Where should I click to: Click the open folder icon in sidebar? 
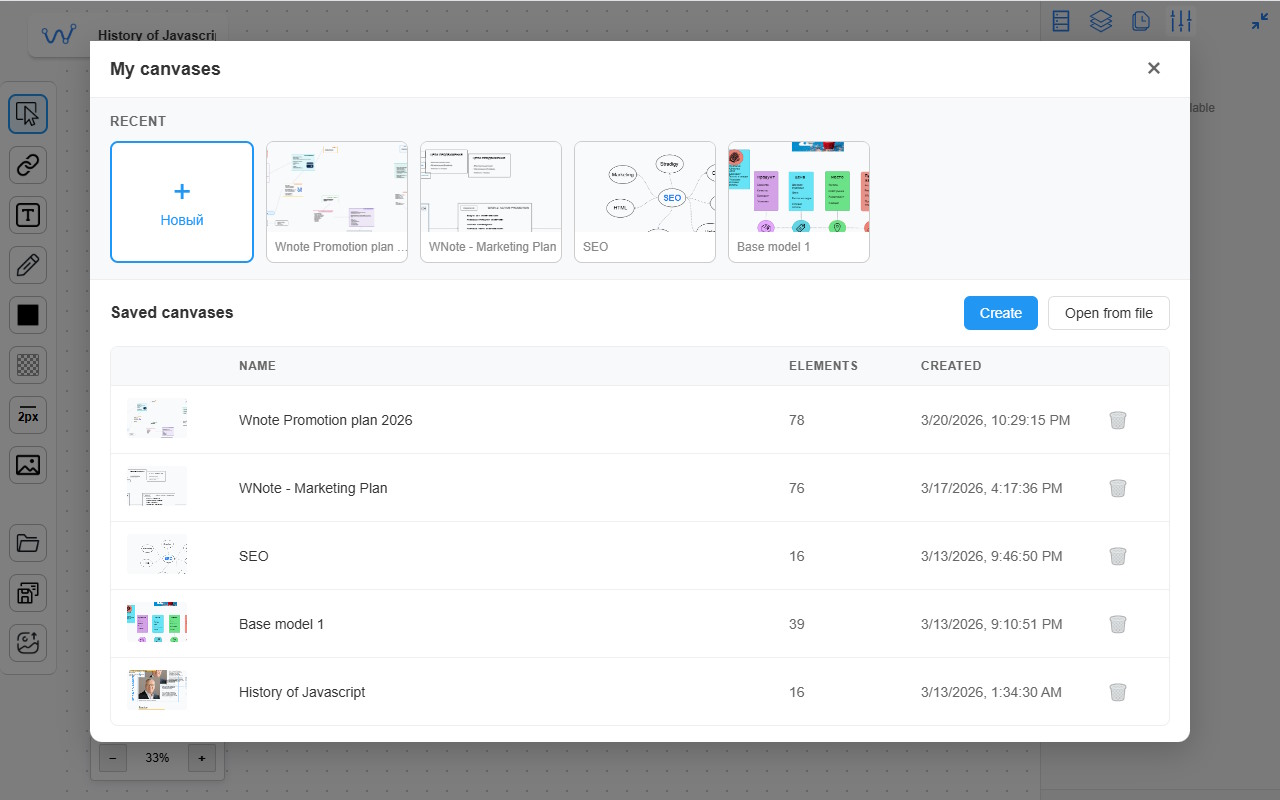(28, 543)
